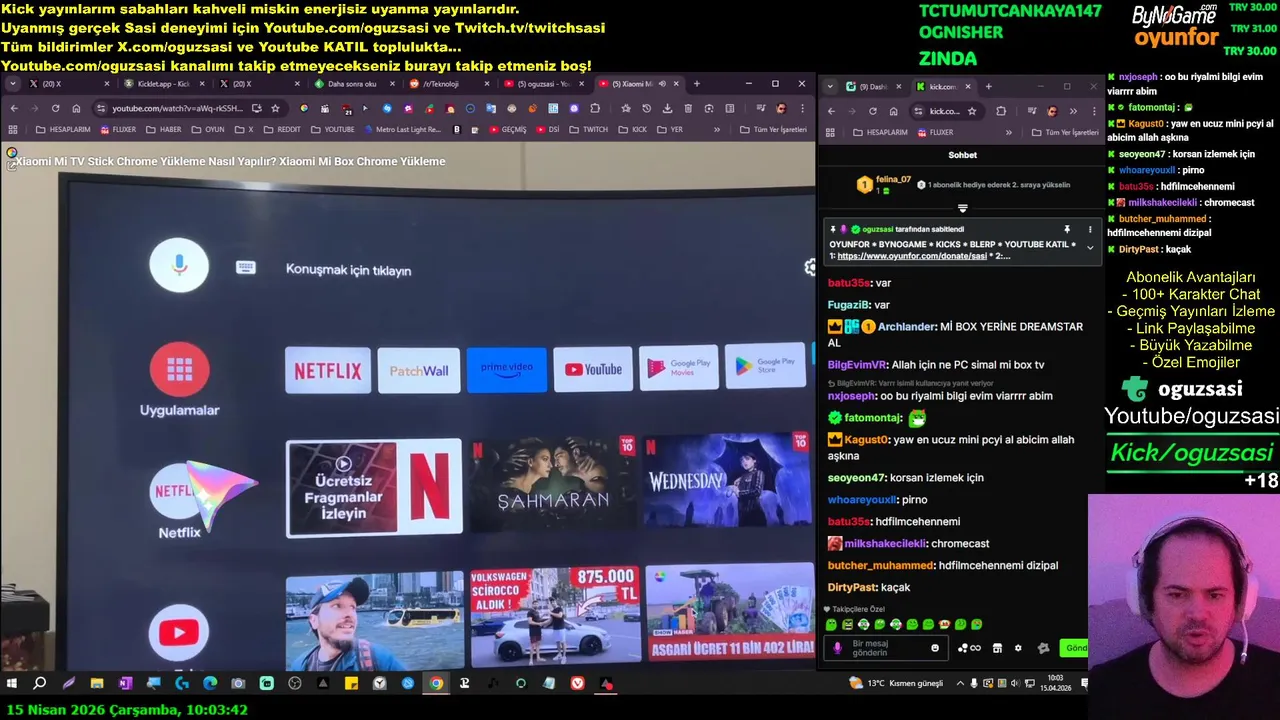This screenshot has height=720, width=1280.
Task: Expand 'Tüm Yer İşaretleri' in left browser
Action: pos(773,129)
